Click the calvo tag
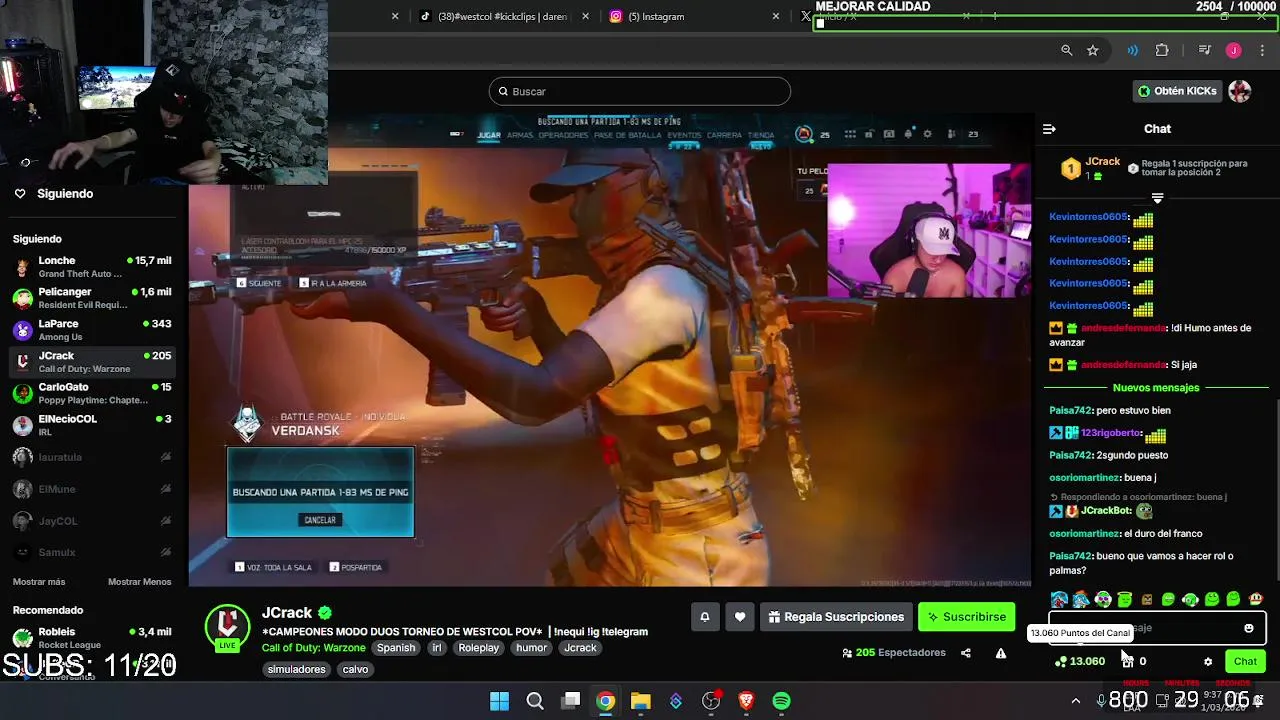1280x720 pixels. click(x=356, y=670)
